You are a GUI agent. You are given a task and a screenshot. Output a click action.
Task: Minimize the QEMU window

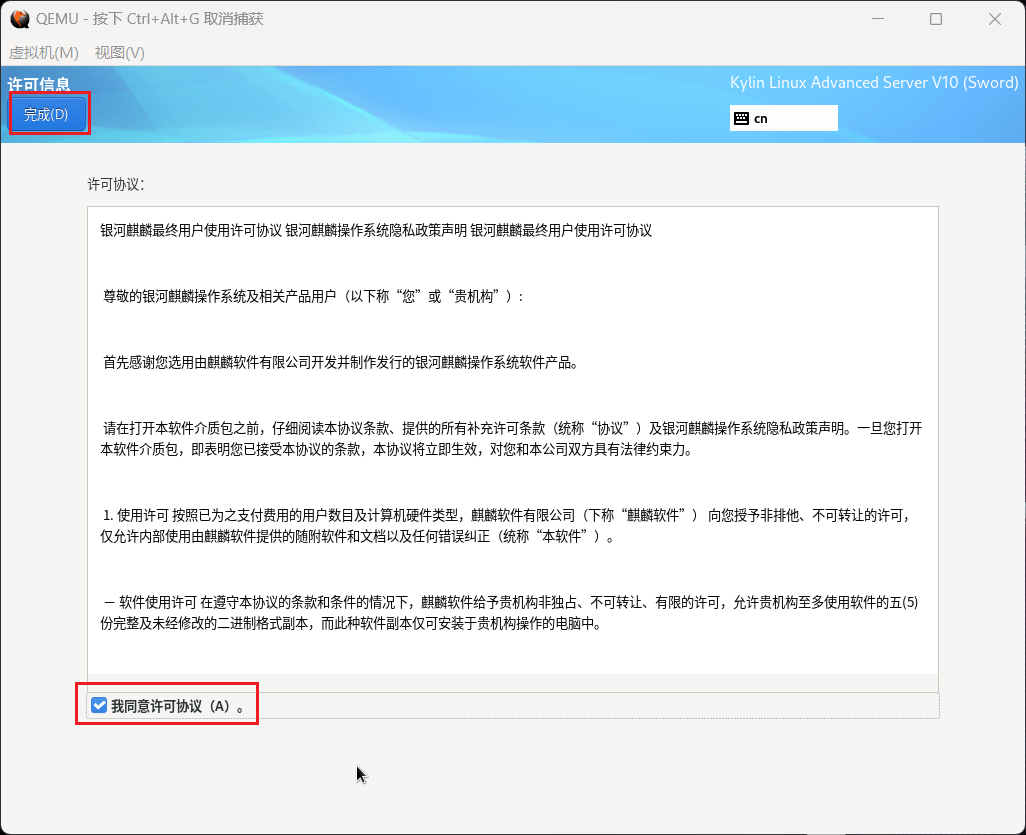pos(878,19)
